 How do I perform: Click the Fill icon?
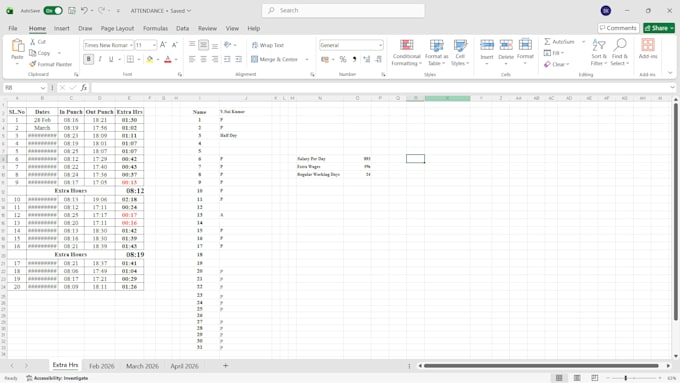point(547,53)
